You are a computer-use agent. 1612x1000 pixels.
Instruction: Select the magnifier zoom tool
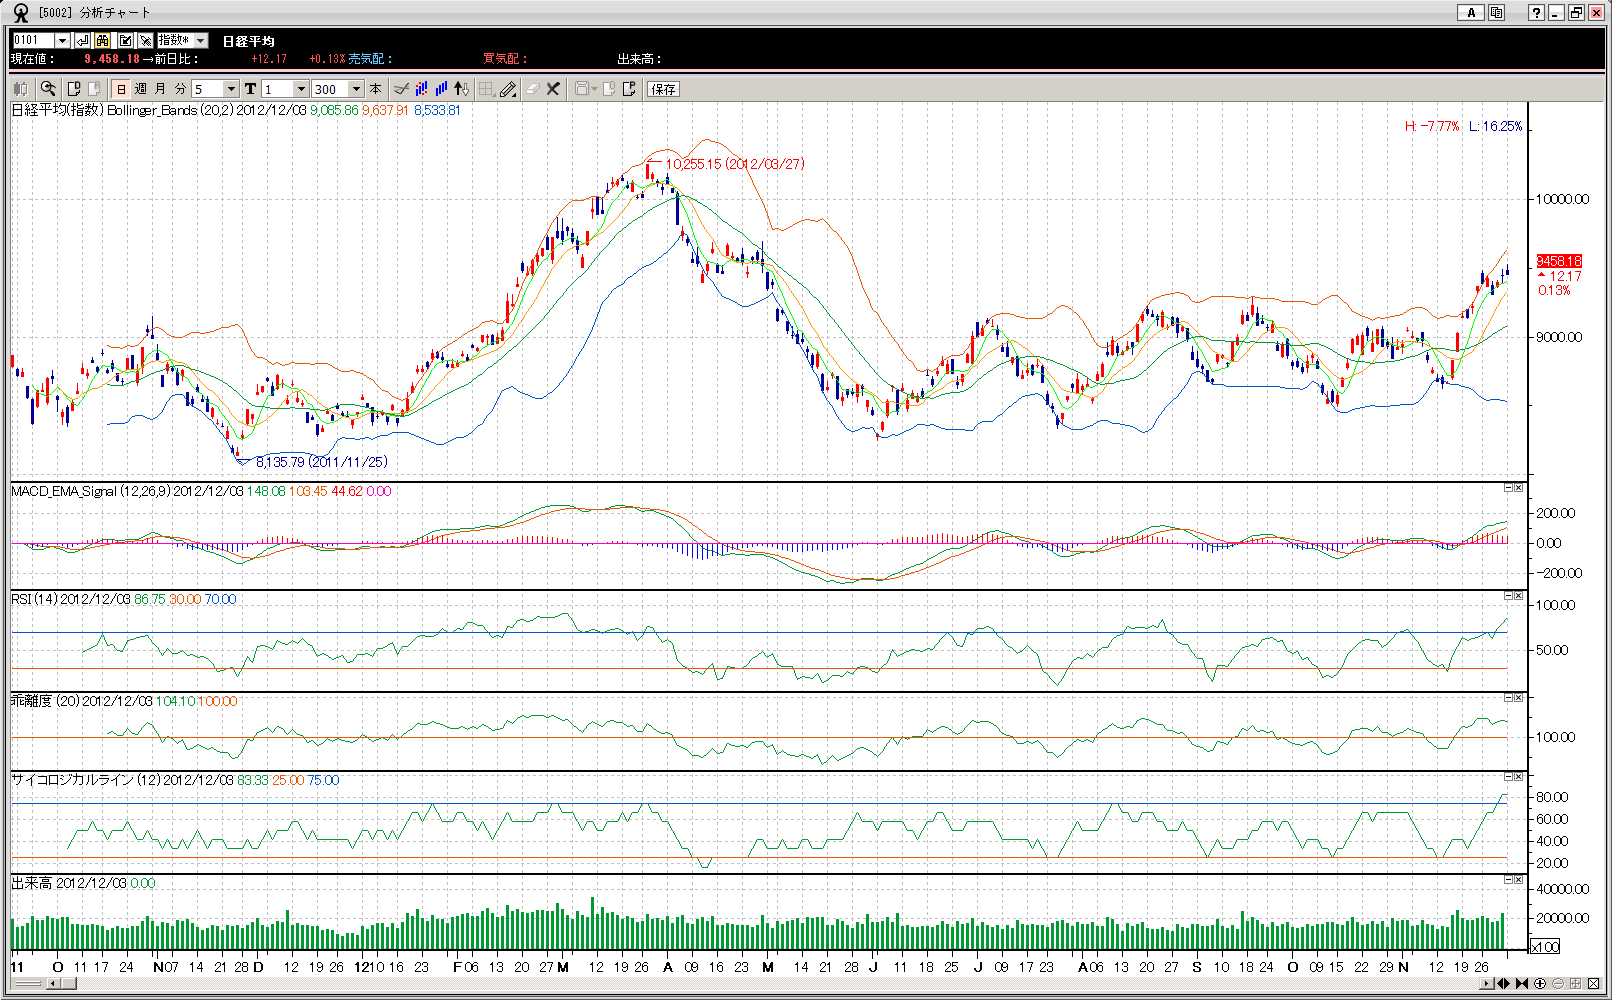(x=47, y=89)
